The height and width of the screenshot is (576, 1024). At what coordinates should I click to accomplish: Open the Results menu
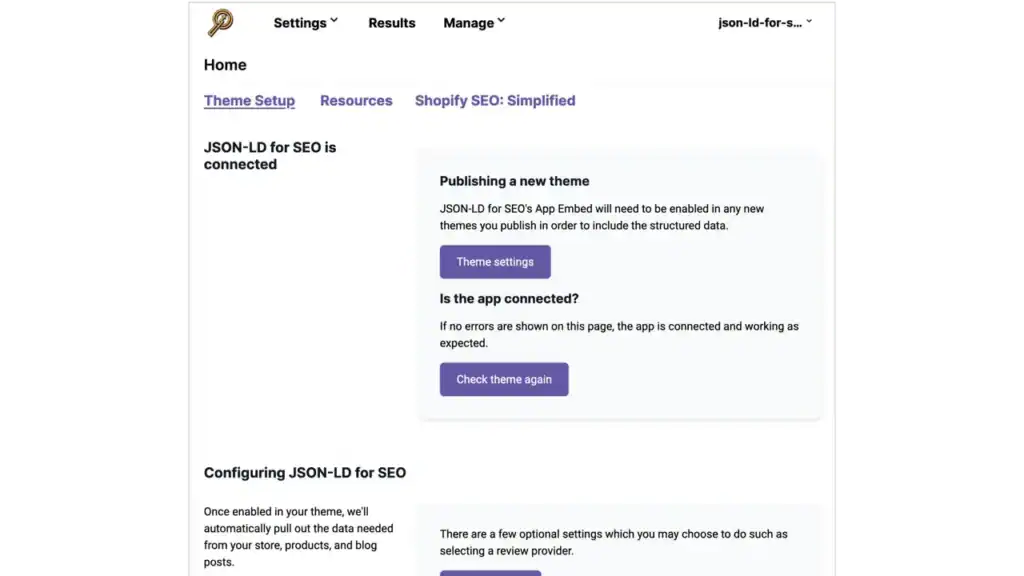tap(391, 22)
